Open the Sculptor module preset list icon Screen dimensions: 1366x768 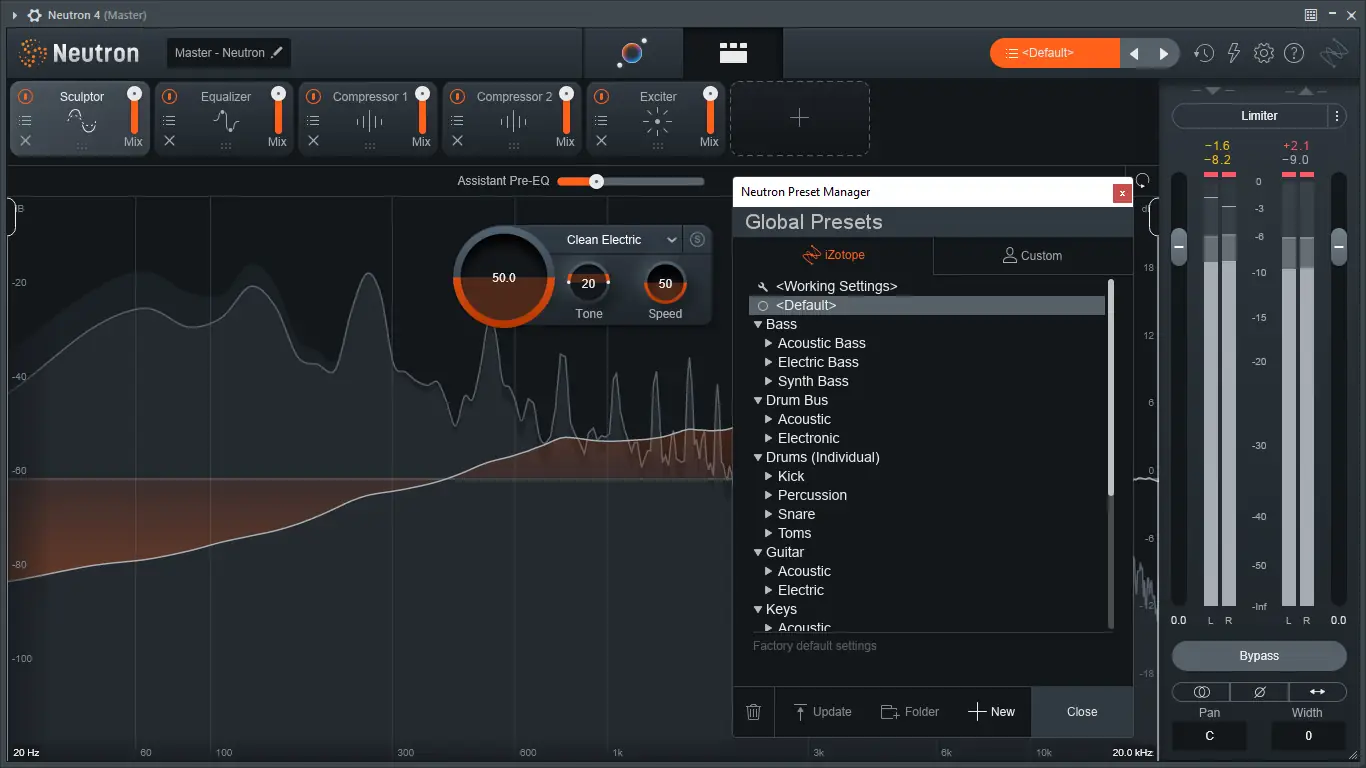[x=25, y=120]
